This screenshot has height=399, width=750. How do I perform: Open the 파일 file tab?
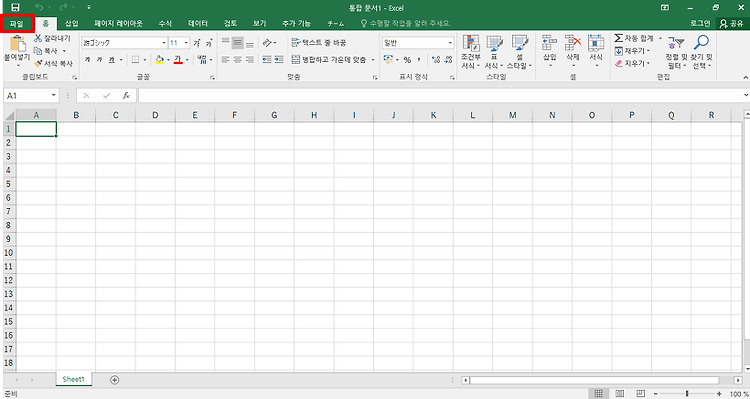(x=16, y=23)
